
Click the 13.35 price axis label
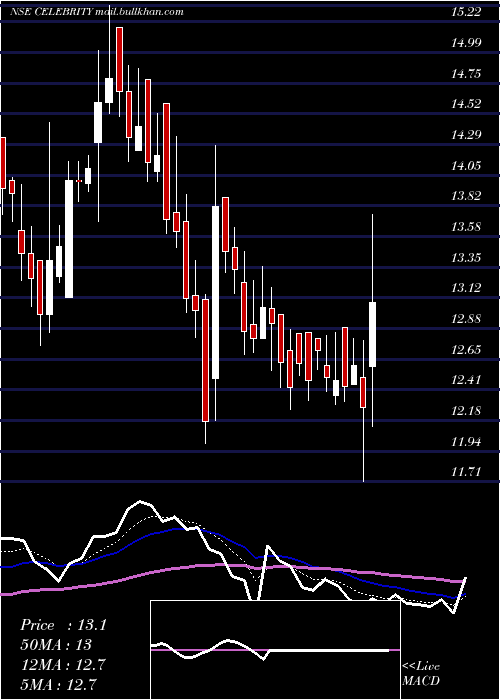point(466,258)
